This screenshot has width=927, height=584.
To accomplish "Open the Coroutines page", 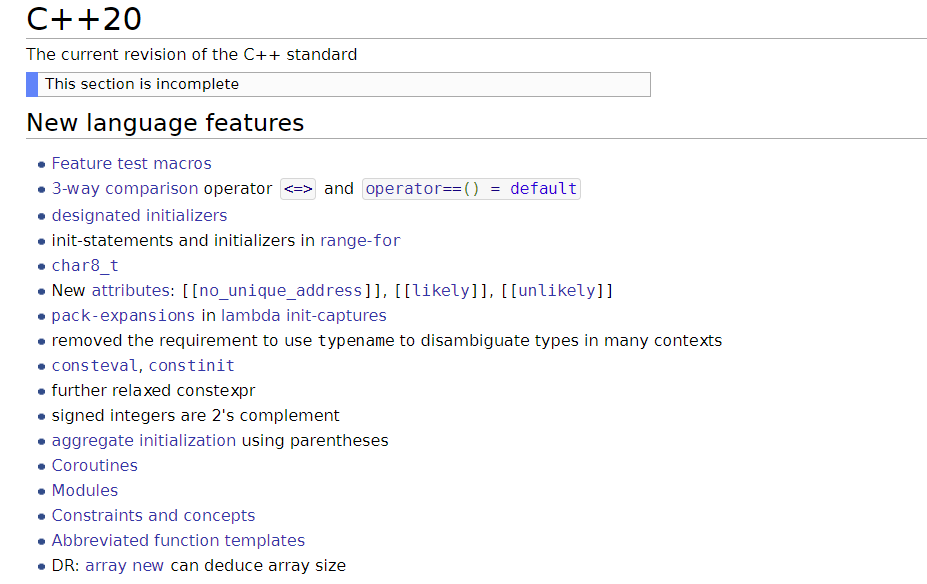I will 95,466.
